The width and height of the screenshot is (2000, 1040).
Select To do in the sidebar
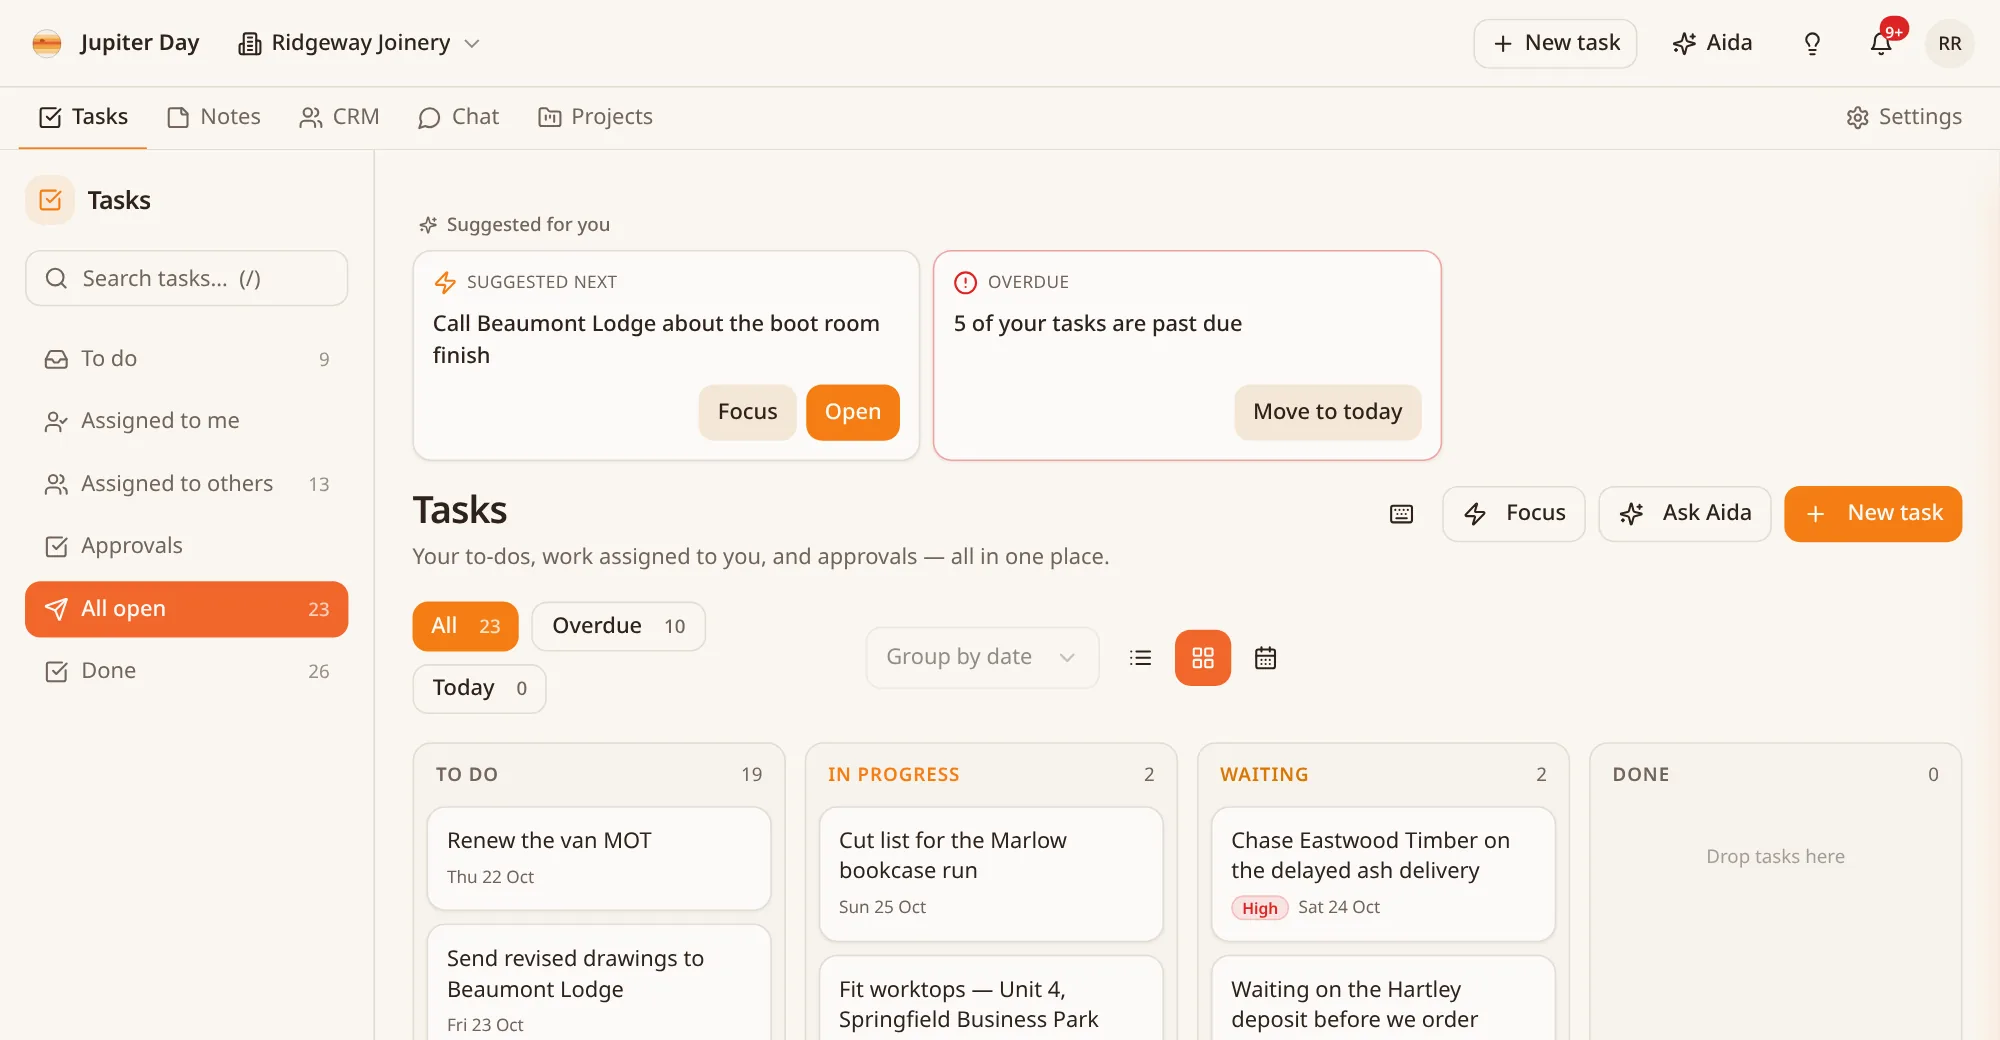tap(187, 359)
